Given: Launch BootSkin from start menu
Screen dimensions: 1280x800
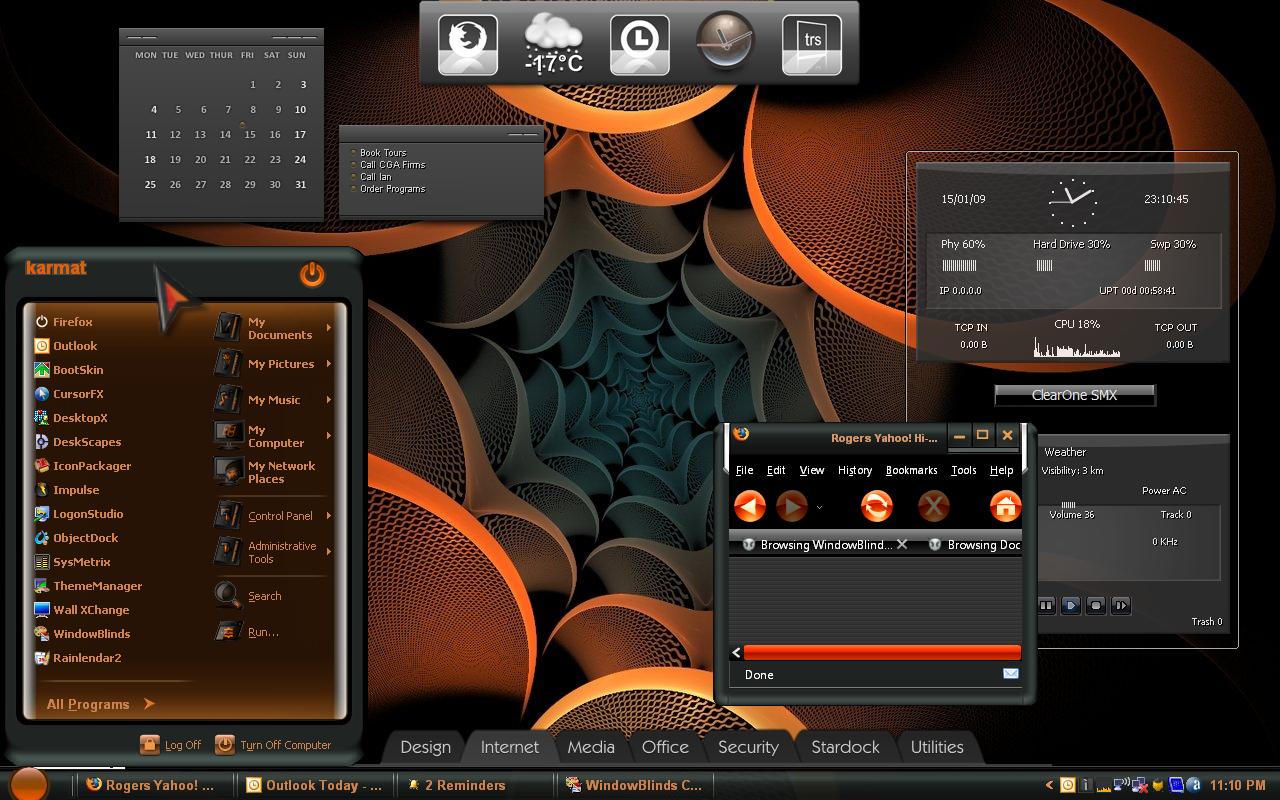Looking at the screenshot, I should (69, 370).
